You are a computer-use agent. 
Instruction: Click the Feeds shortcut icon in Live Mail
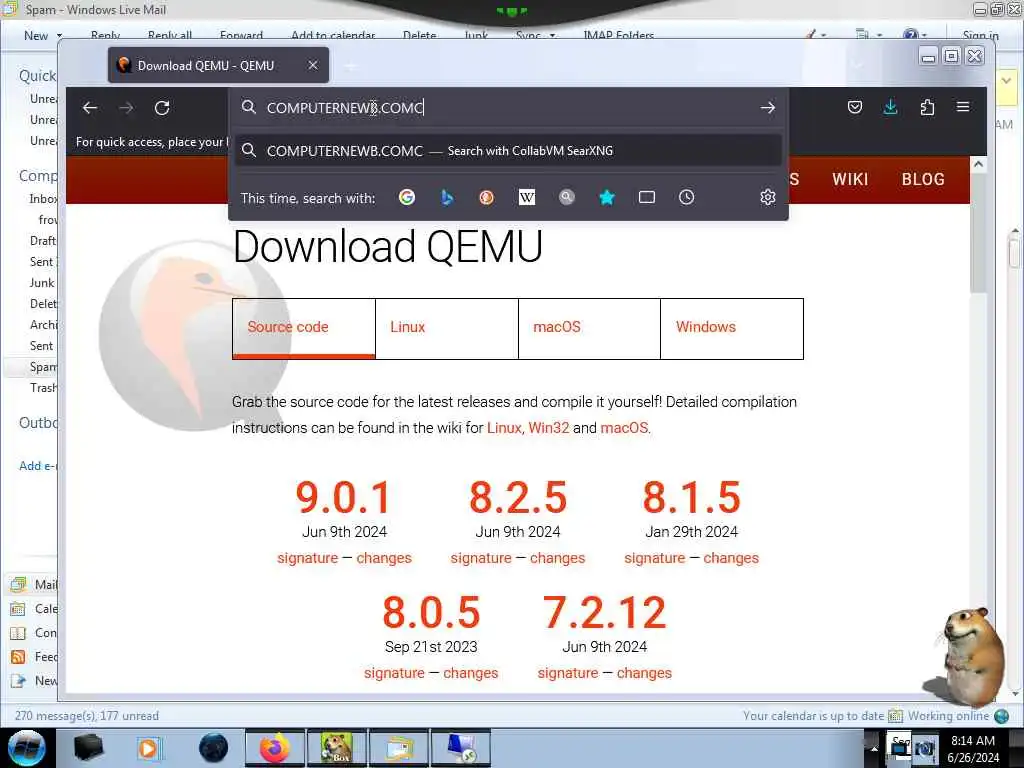18,657
